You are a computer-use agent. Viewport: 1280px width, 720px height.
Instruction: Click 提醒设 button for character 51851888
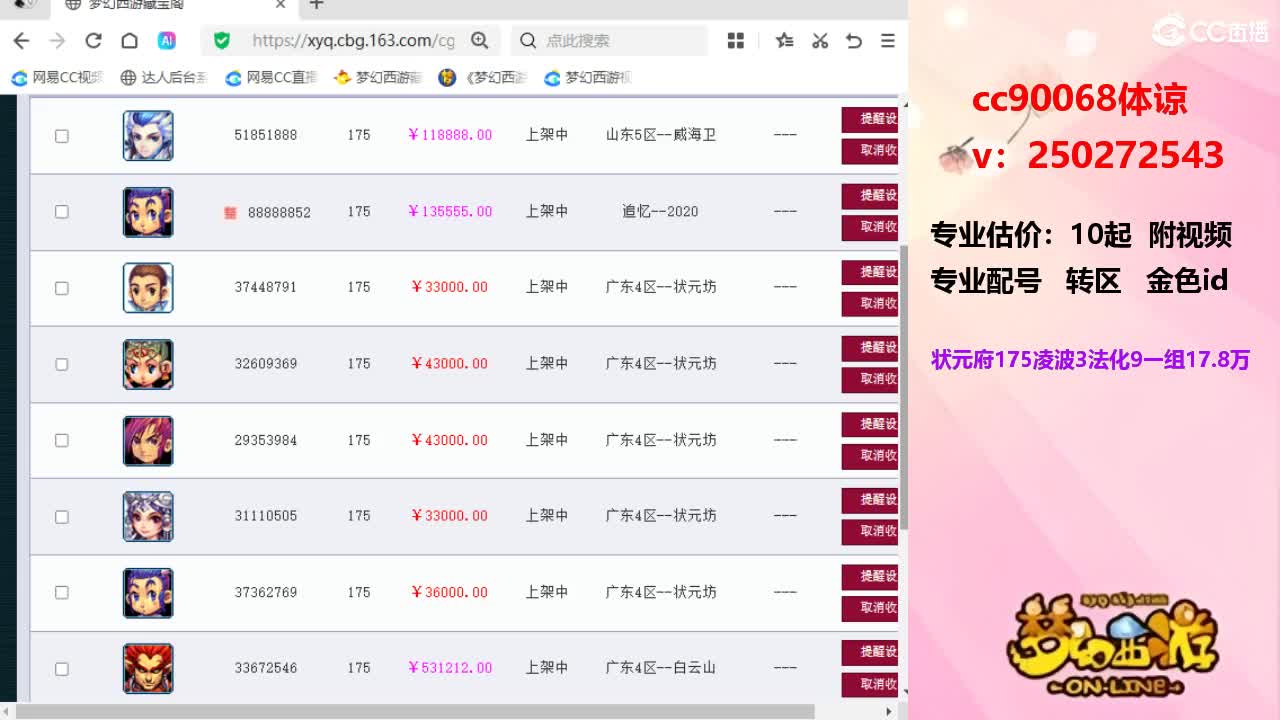coord(870,119)
